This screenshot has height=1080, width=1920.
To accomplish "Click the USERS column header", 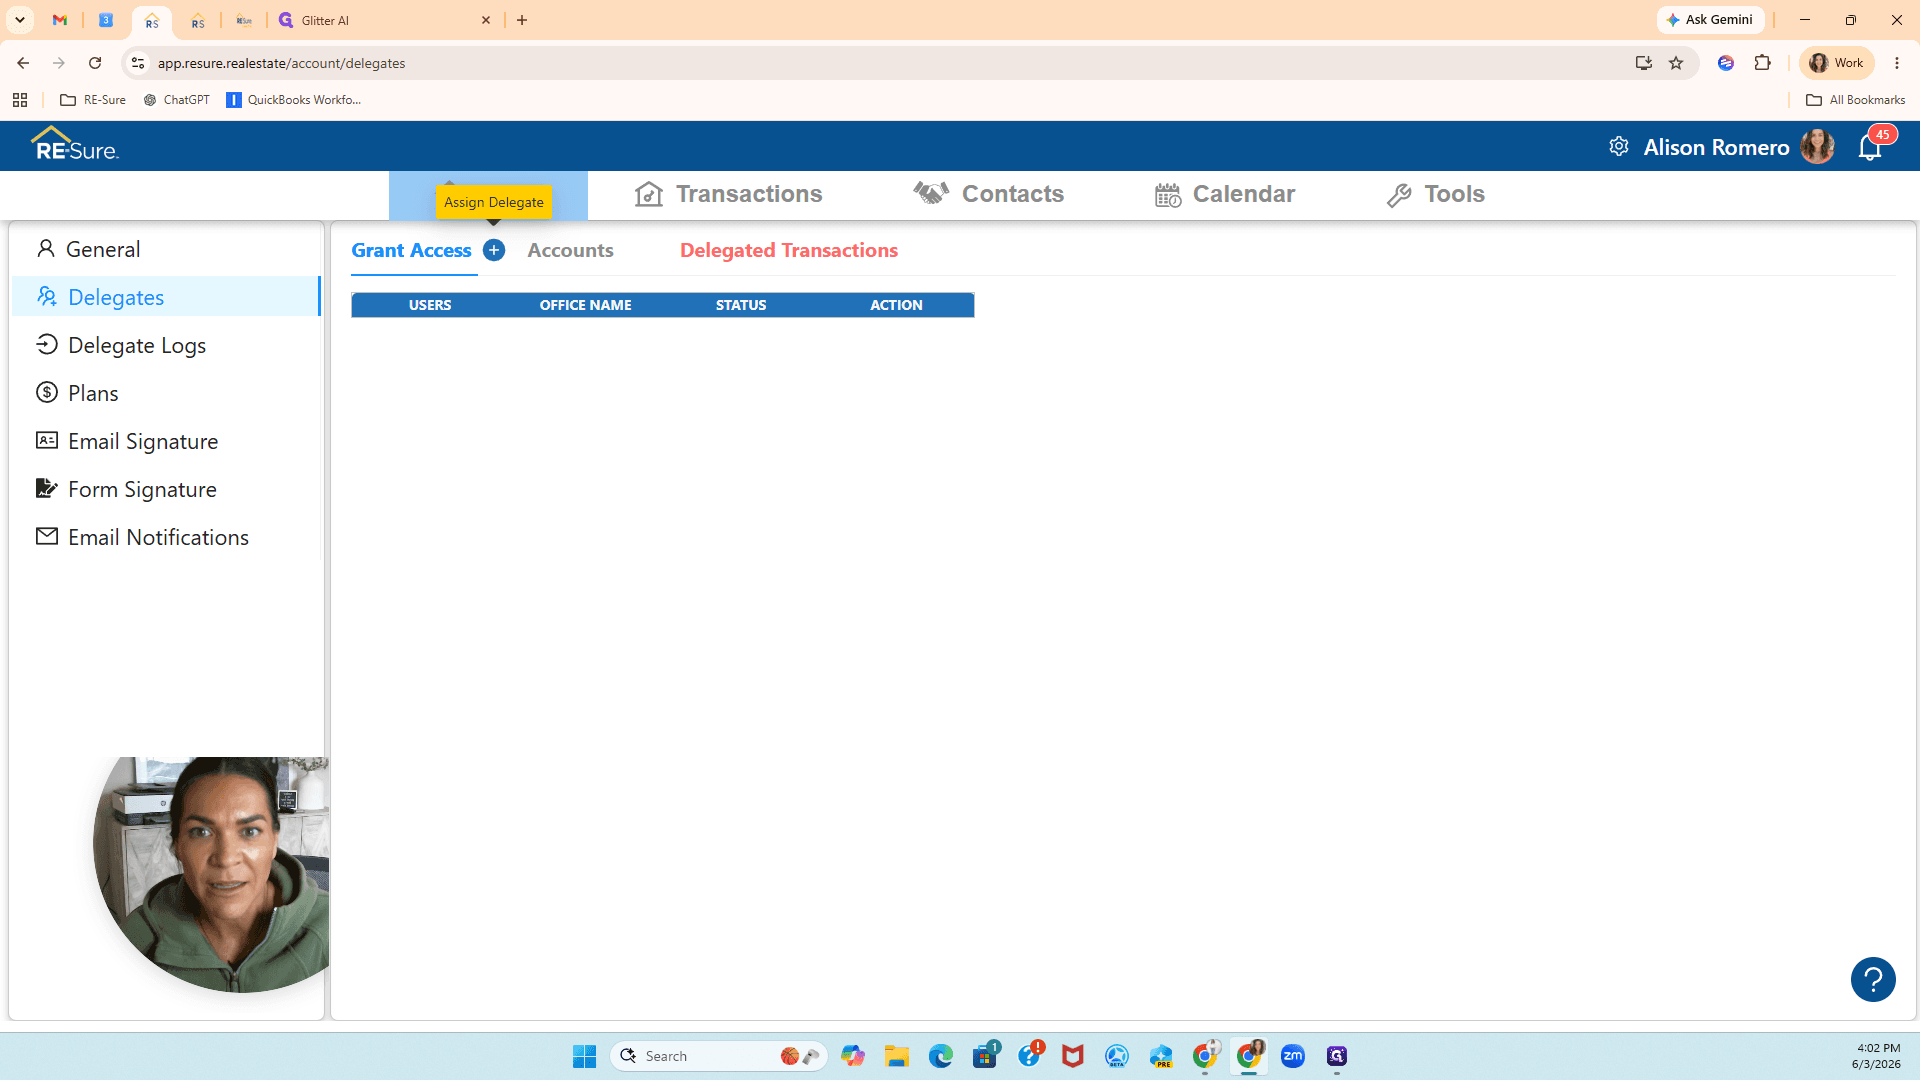I will tap(430, 305).
